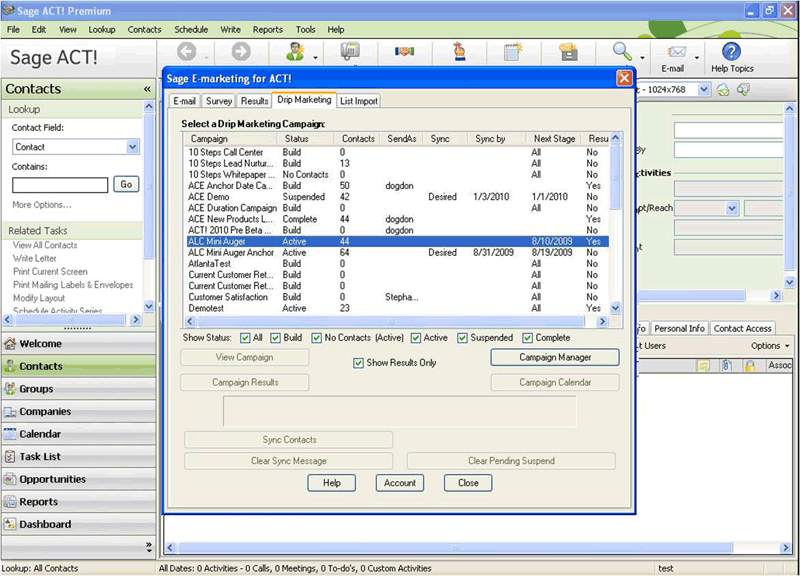Open dropdown arrow next to New Contact icon
Viewport: 800px width, 576px height.
point(315,58)
